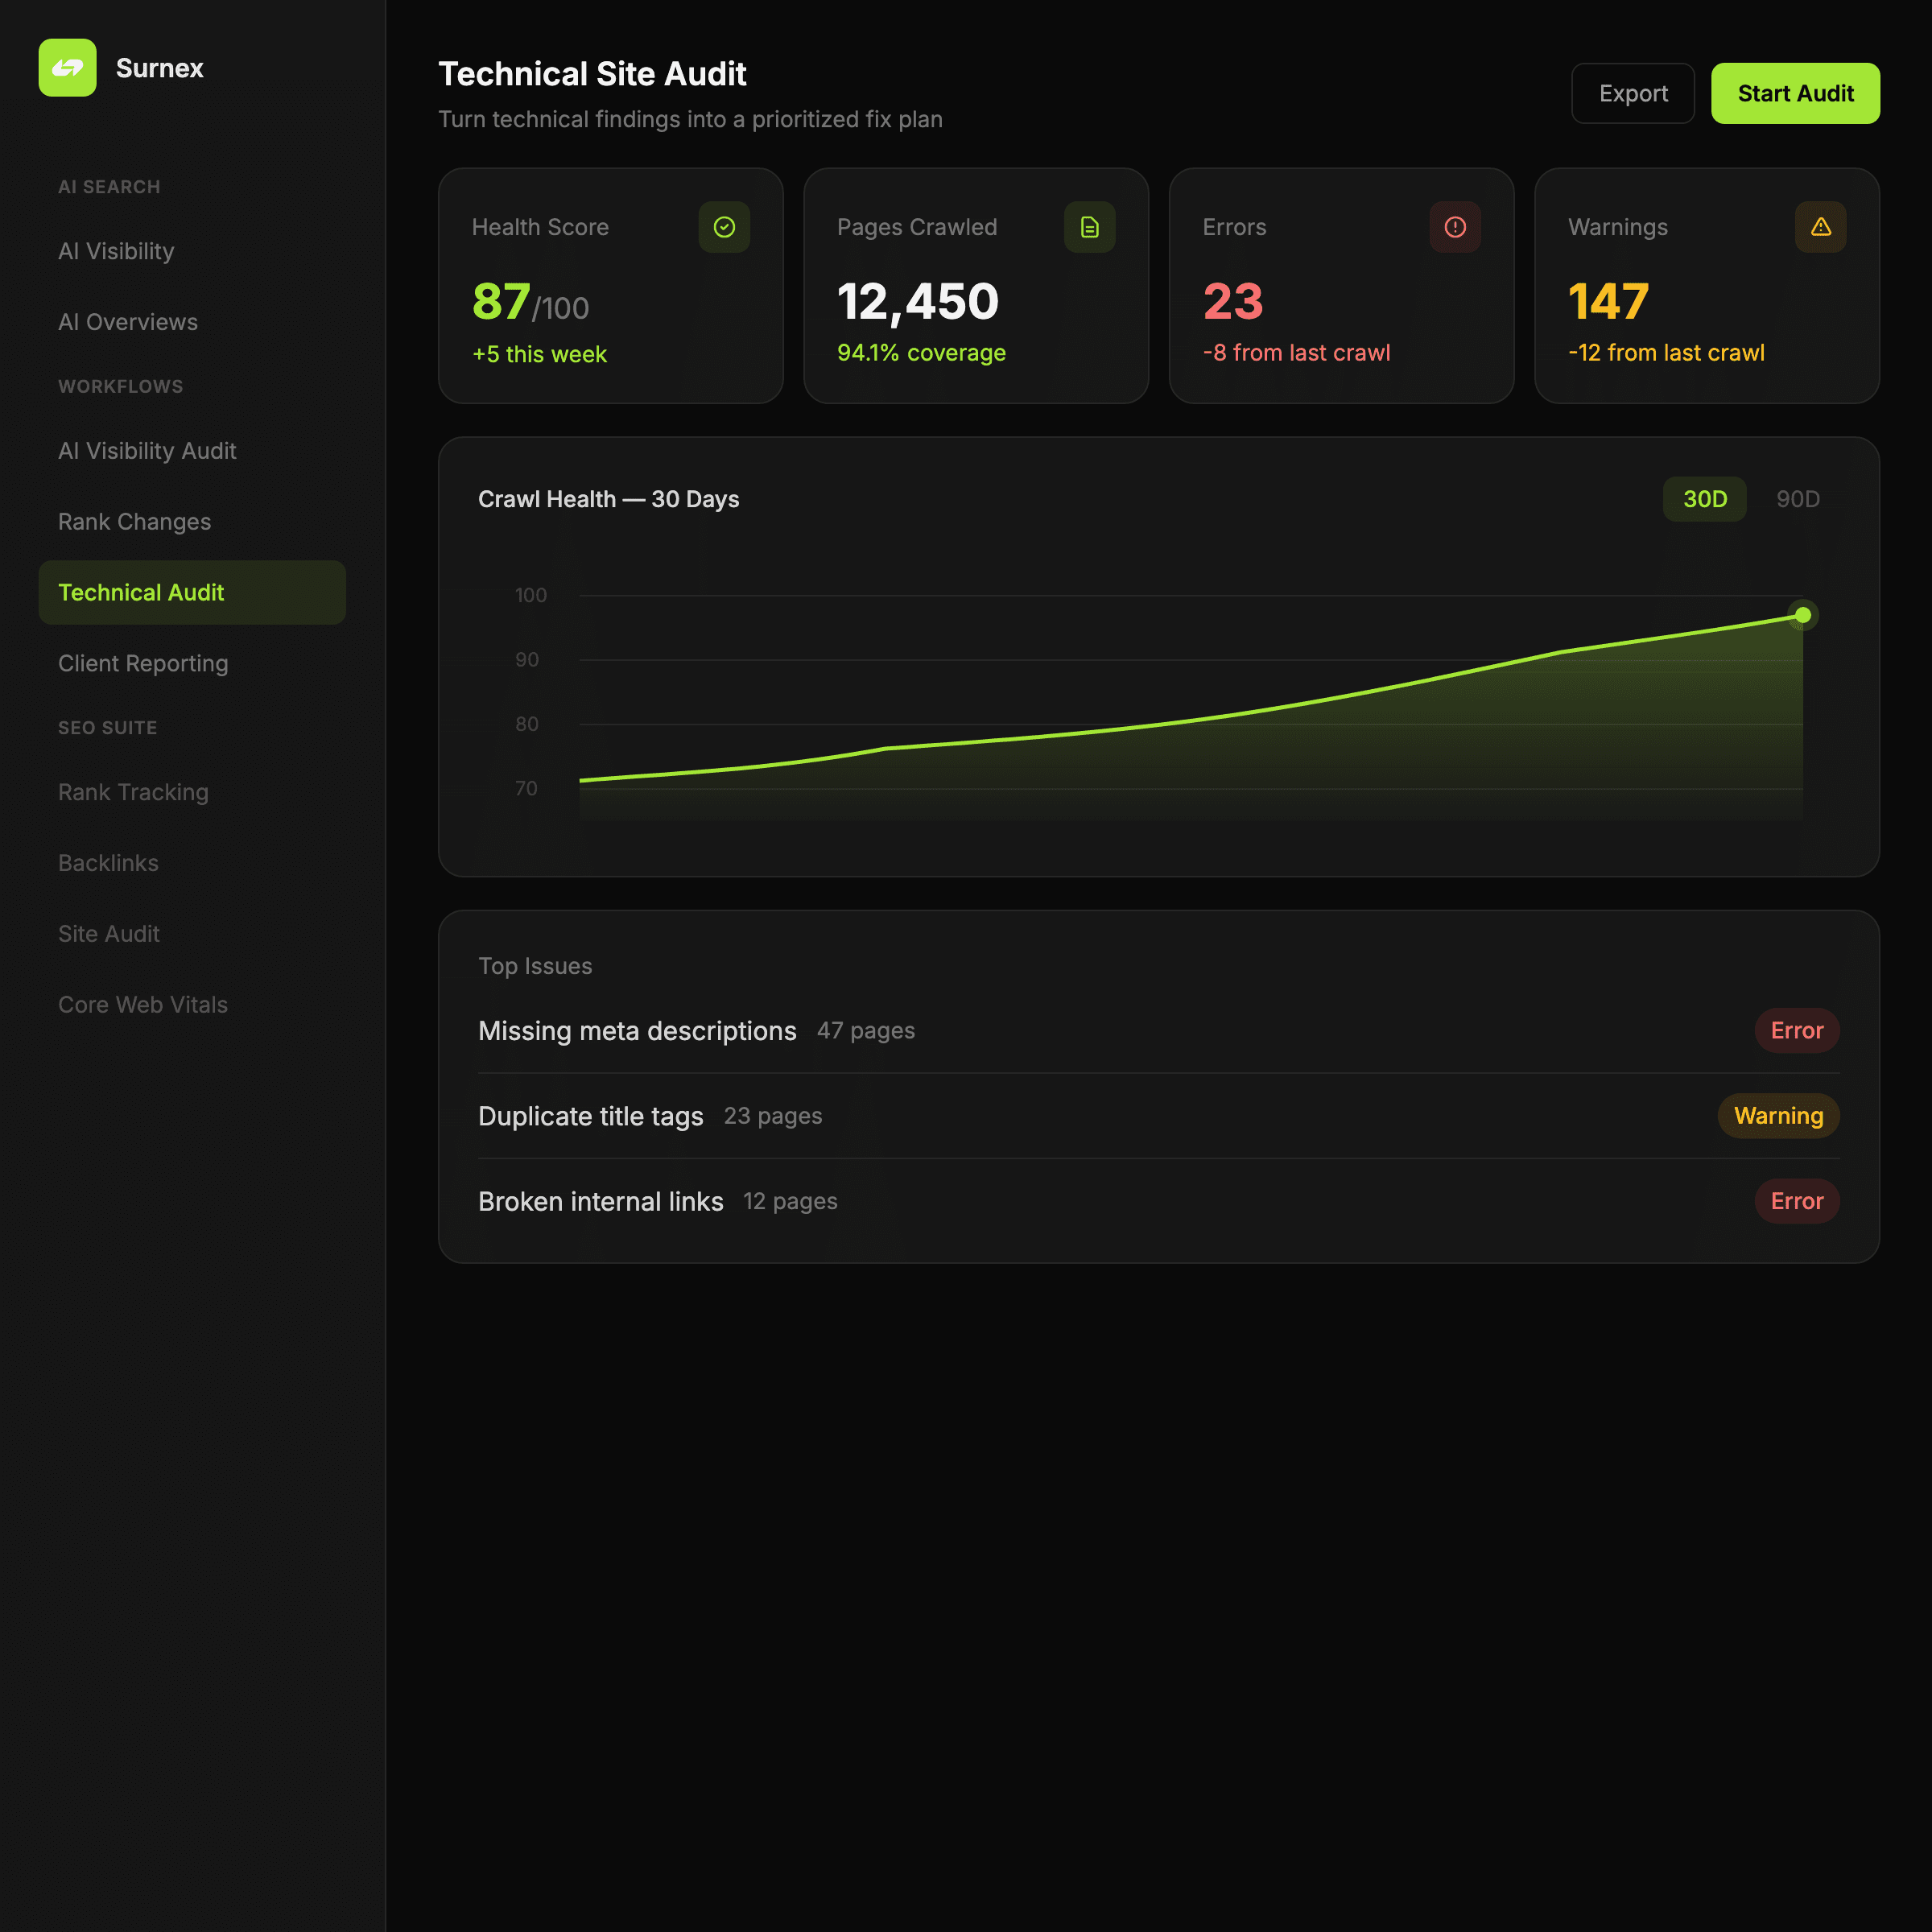Click the Errors alert circle icon
This screenshot has width=1932, height=1932.
tap(1454, 227)
